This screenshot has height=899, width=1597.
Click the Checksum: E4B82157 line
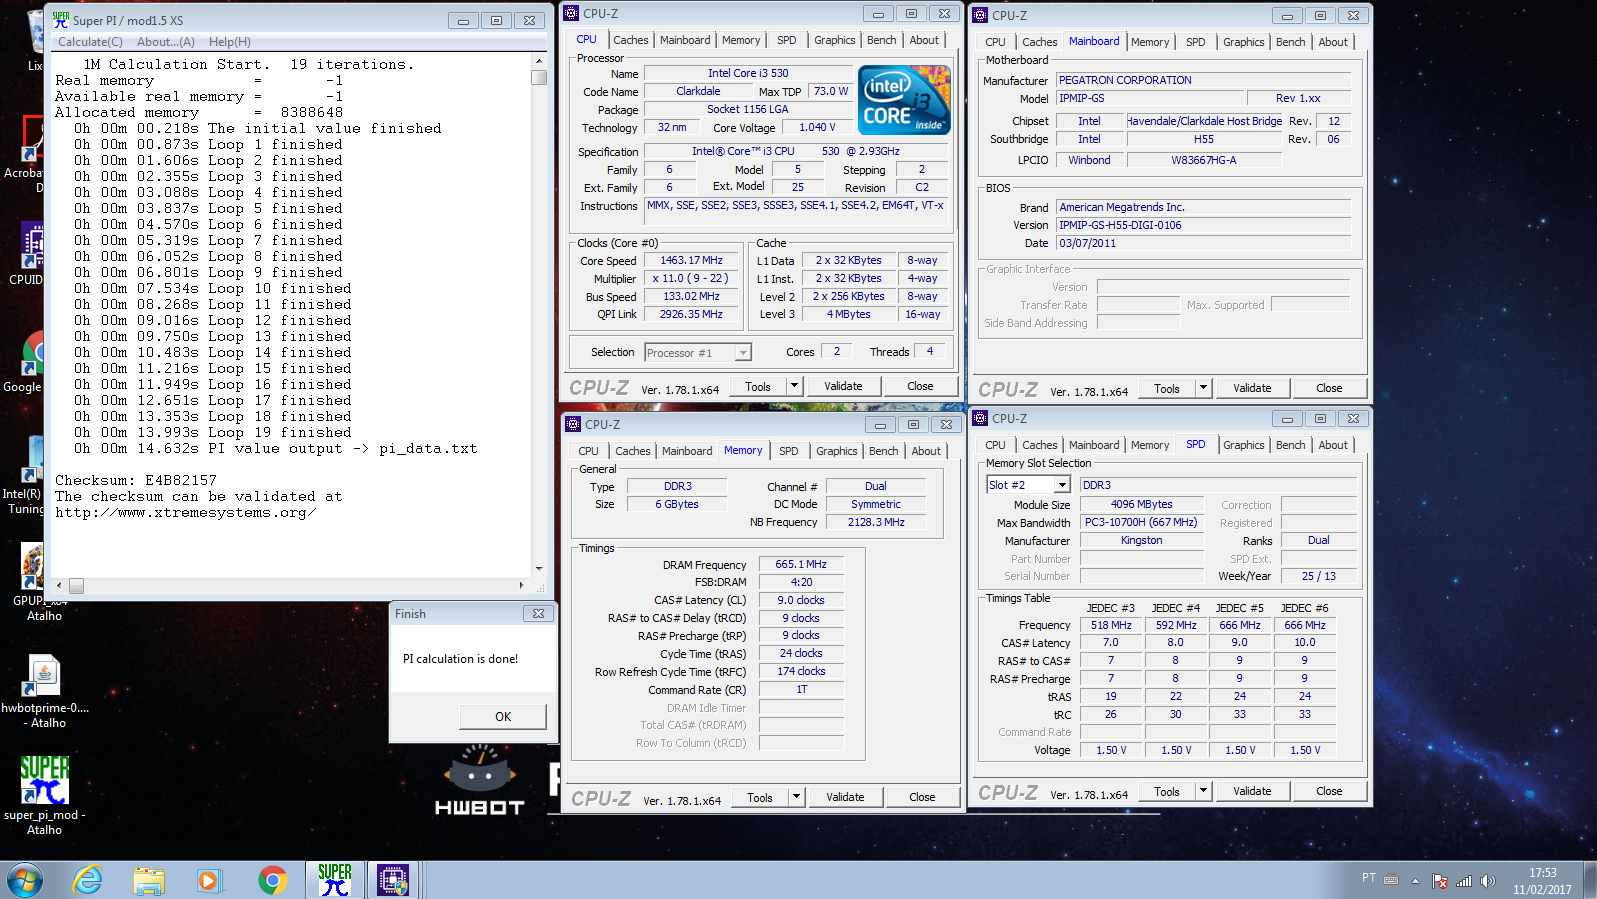[136, 481]
